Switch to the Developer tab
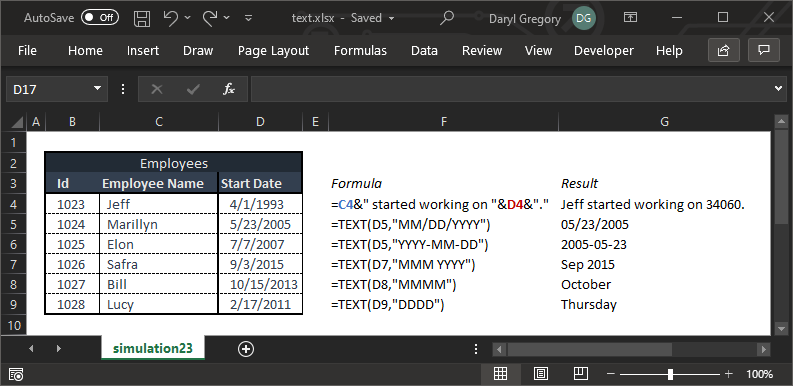This screenshot has width=793, height=386. point(604,51)
